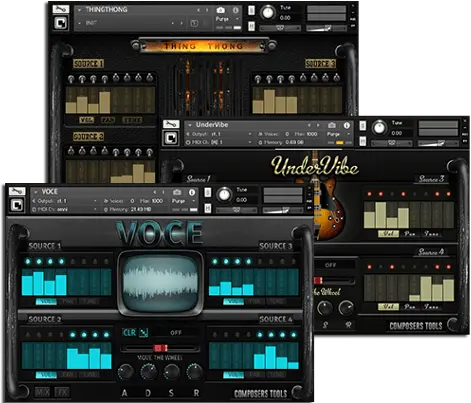The image size is (471, 403).
Task: Open the Output dropdown in UnderVibe header
Action: tap(250, 134)
